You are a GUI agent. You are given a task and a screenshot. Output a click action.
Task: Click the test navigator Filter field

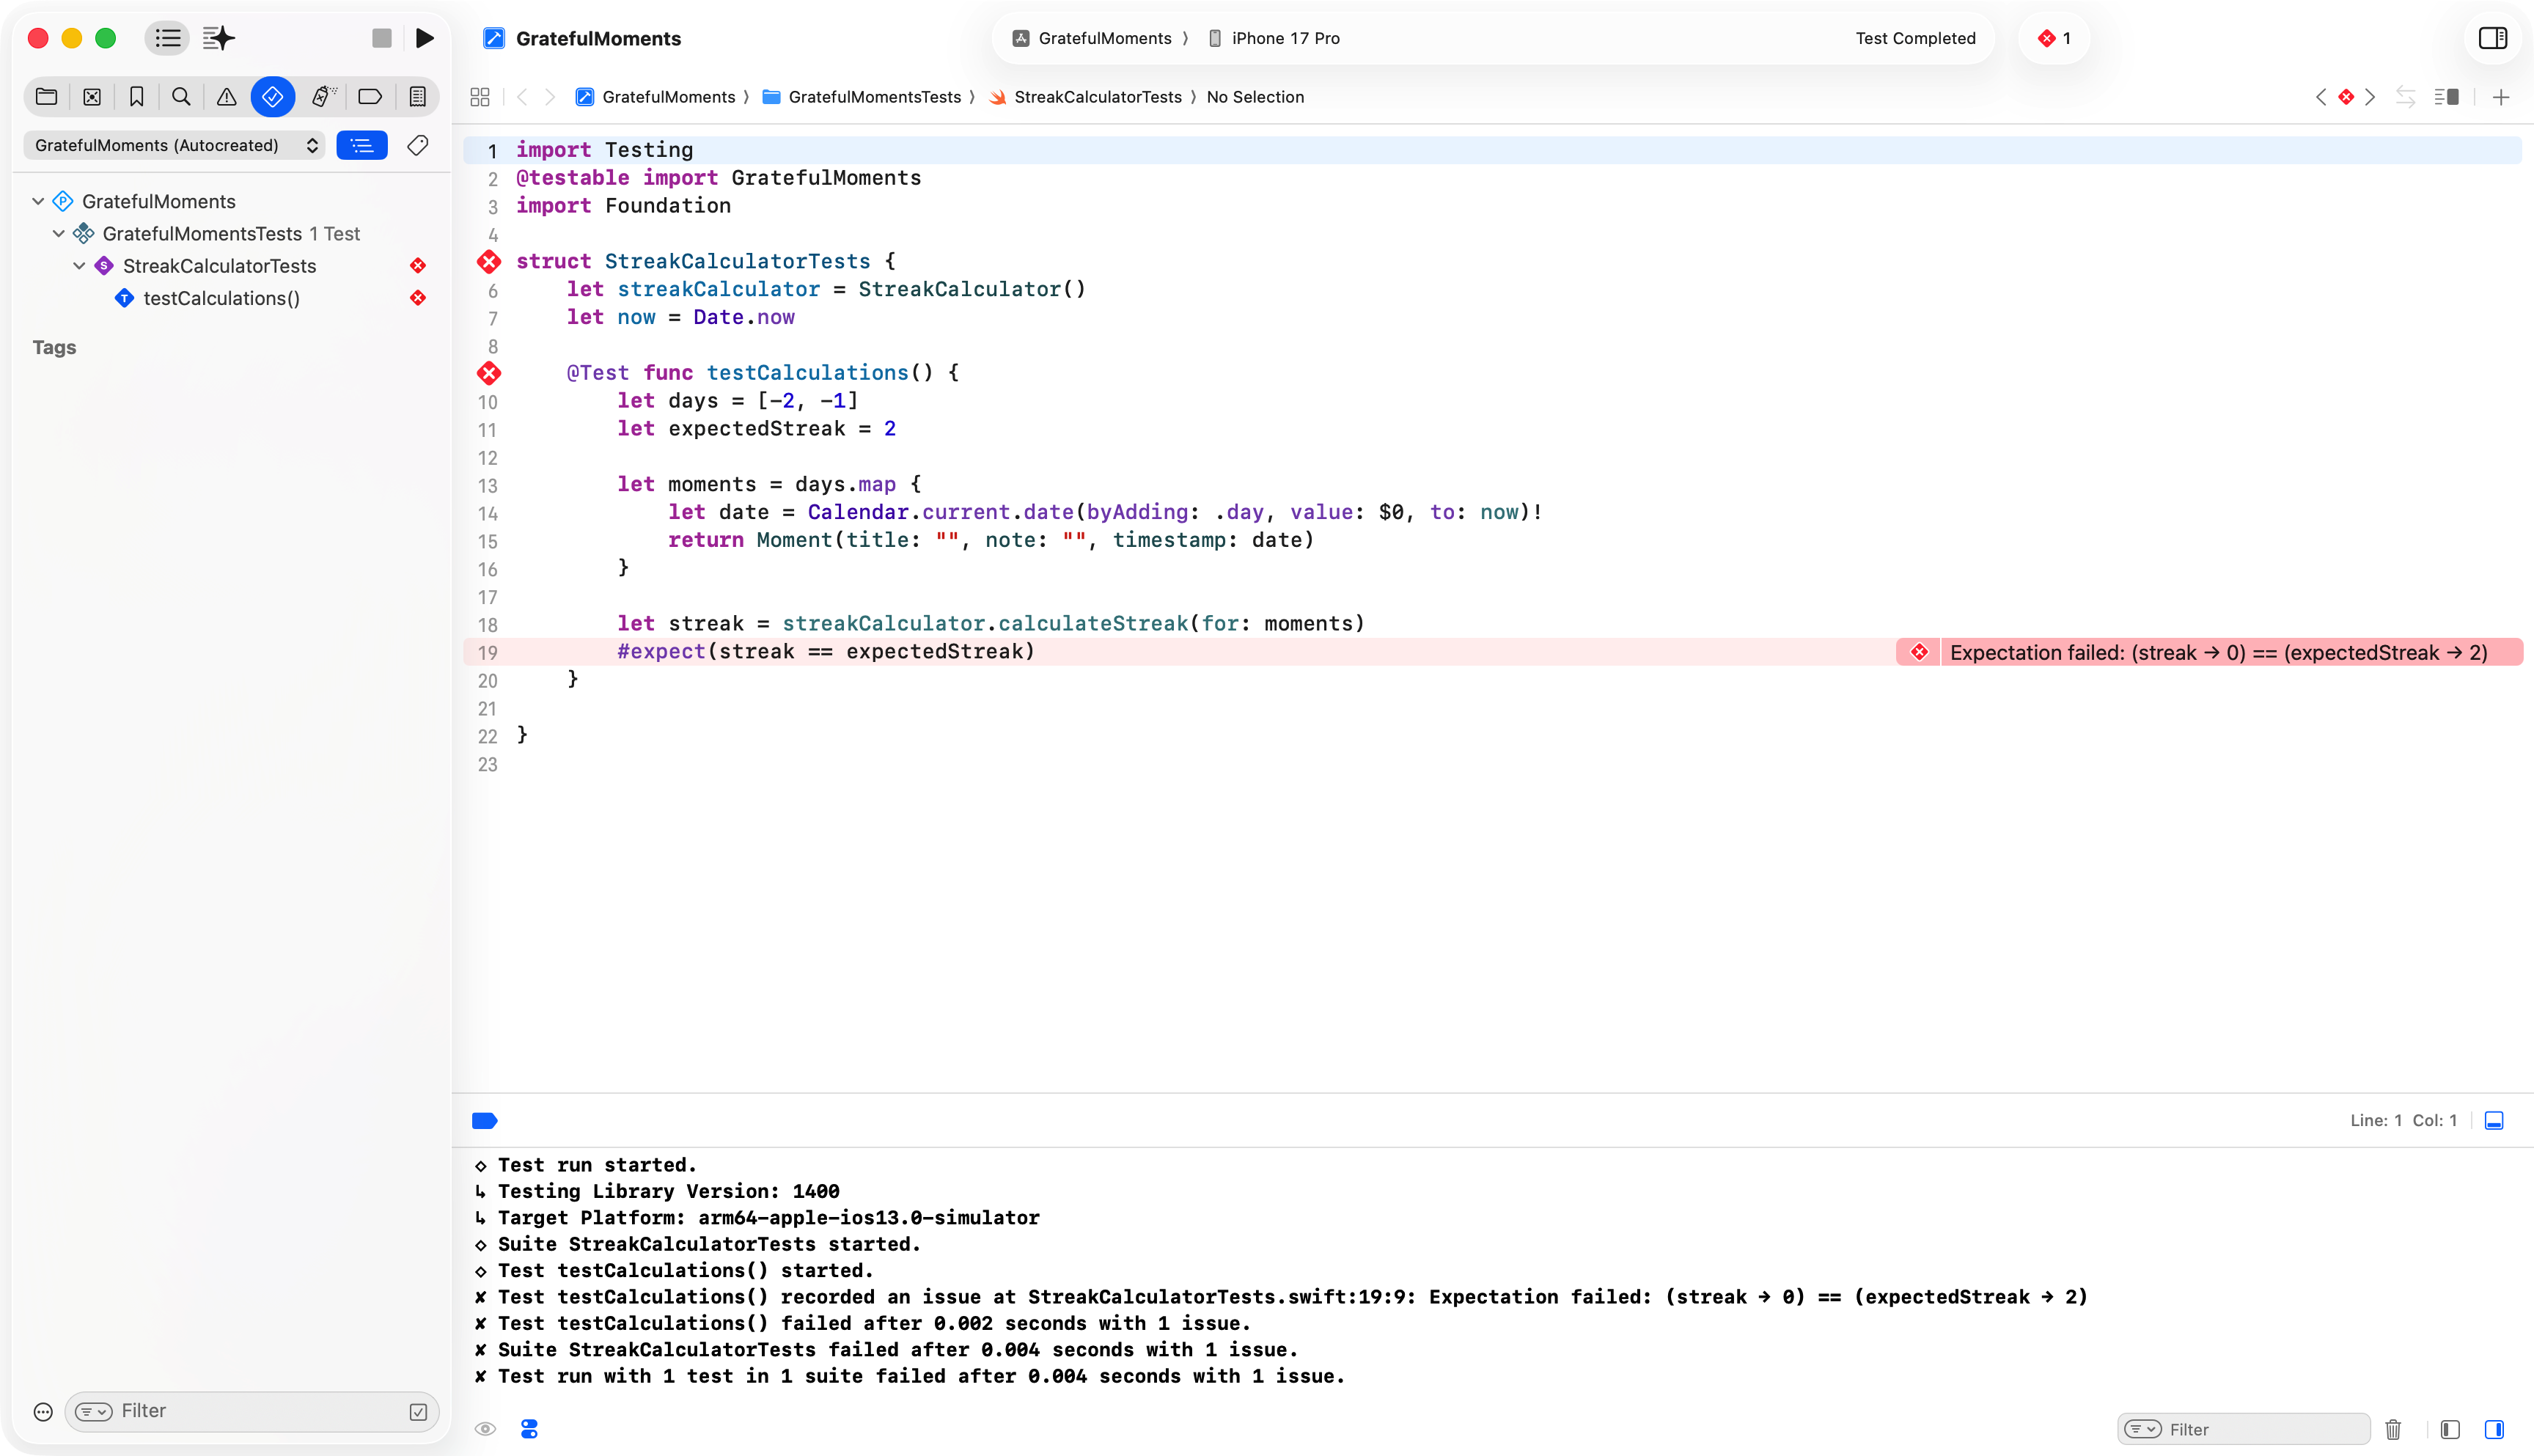(x=251, y=1411)
